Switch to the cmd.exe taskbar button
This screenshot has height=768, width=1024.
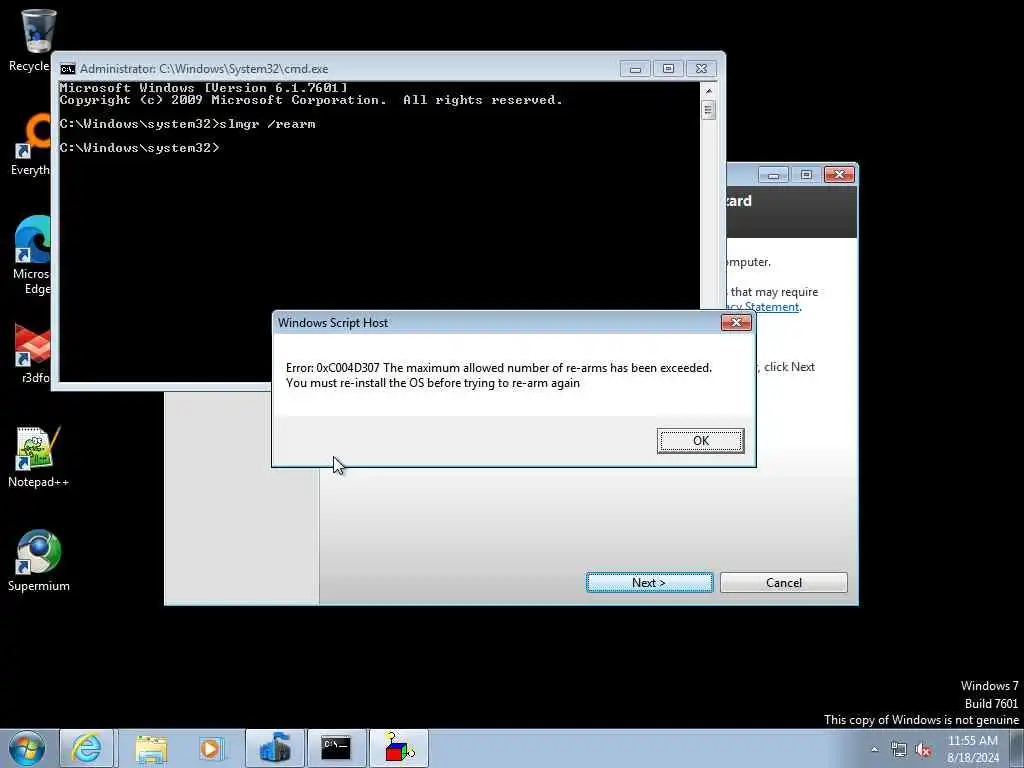click(x=336, y=748)
